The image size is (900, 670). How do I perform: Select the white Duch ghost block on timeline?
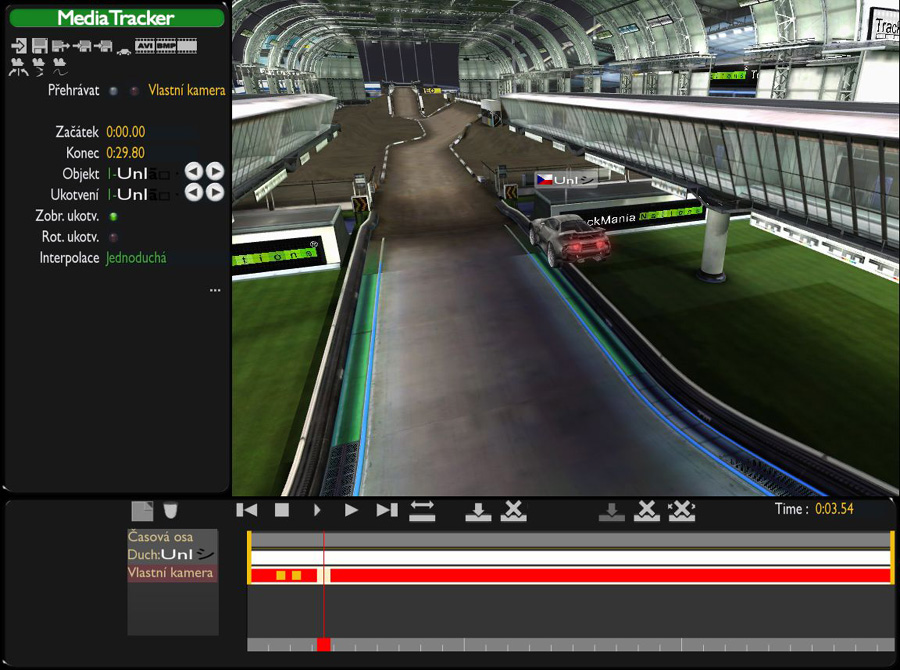[571, 558]
